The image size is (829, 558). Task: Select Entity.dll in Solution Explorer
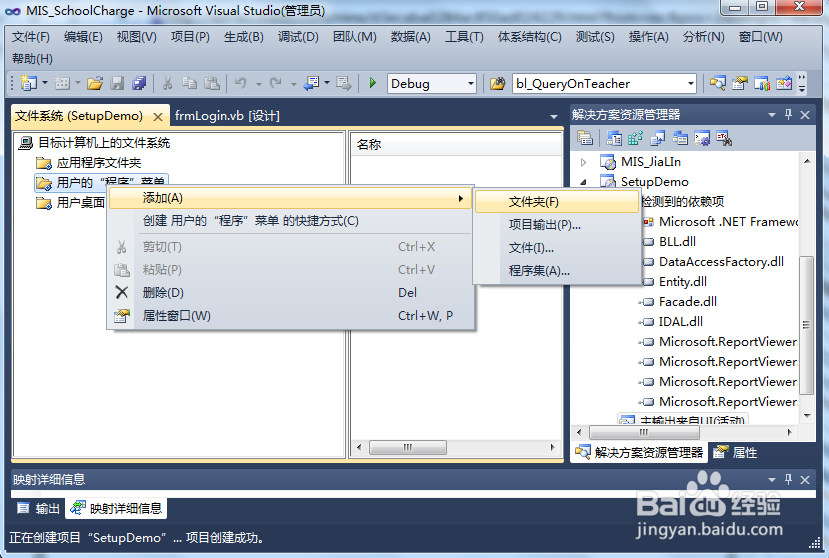tap(683, 282)
